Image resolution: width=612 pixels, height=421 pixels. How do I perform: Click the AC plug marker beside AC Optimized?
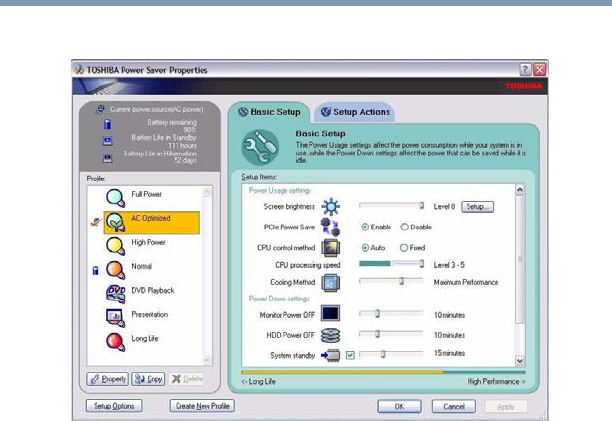point(96,222)
